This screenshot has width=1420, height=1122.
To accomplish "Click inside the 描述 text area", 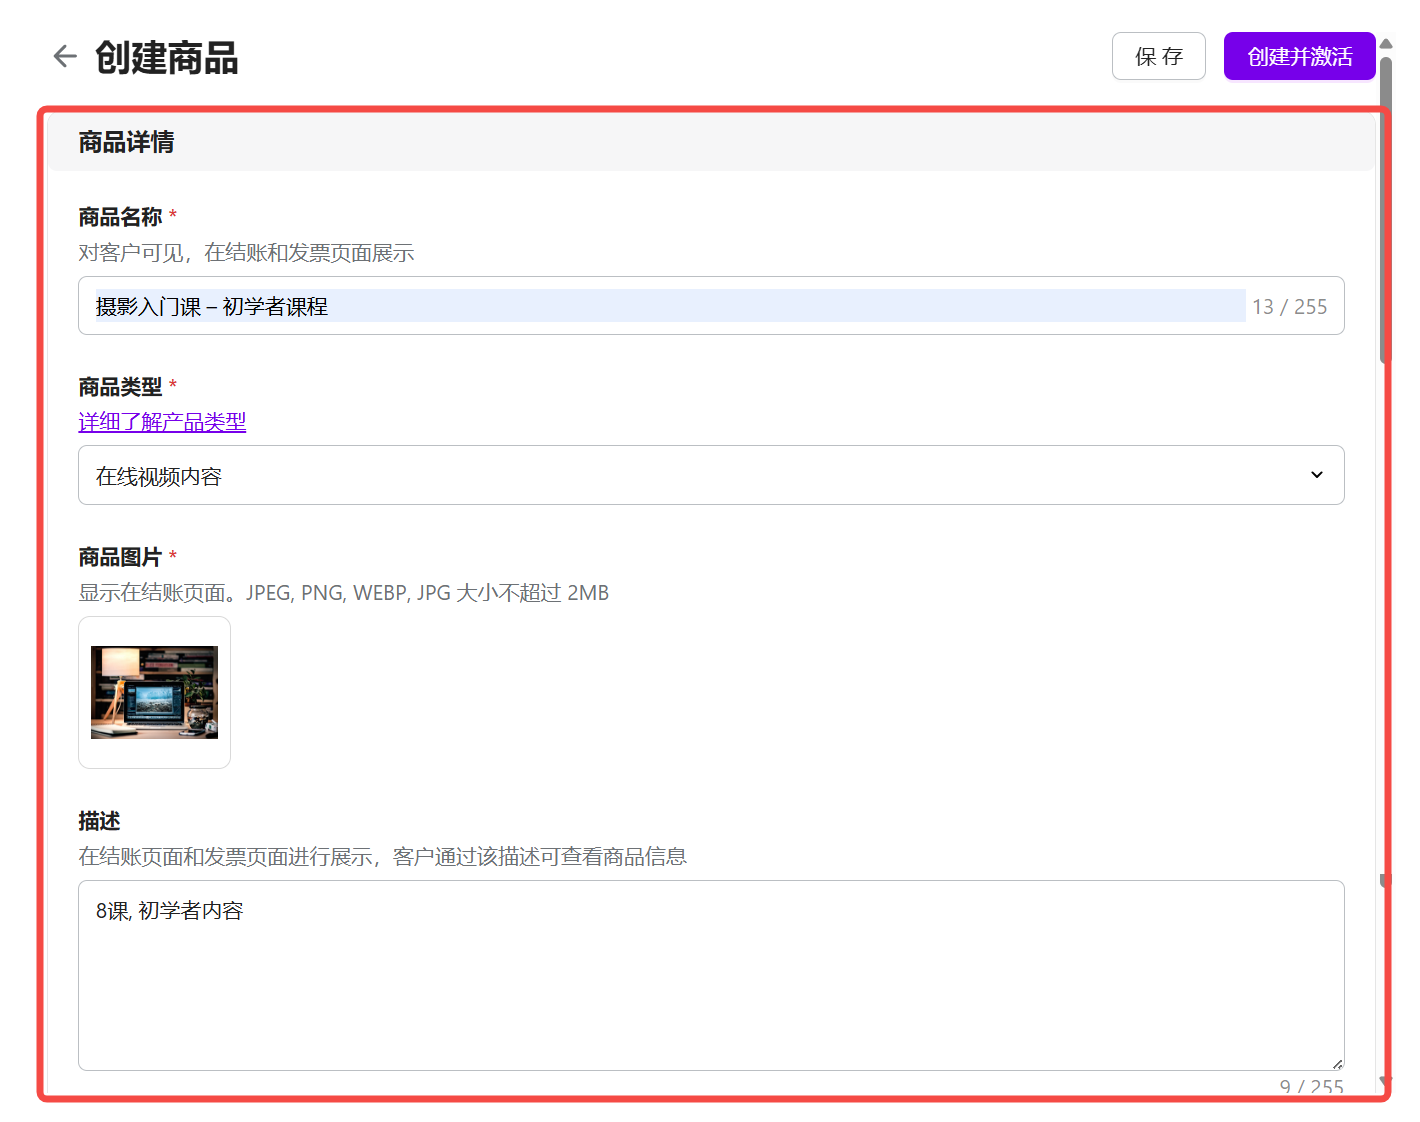I will pos(710,975).
